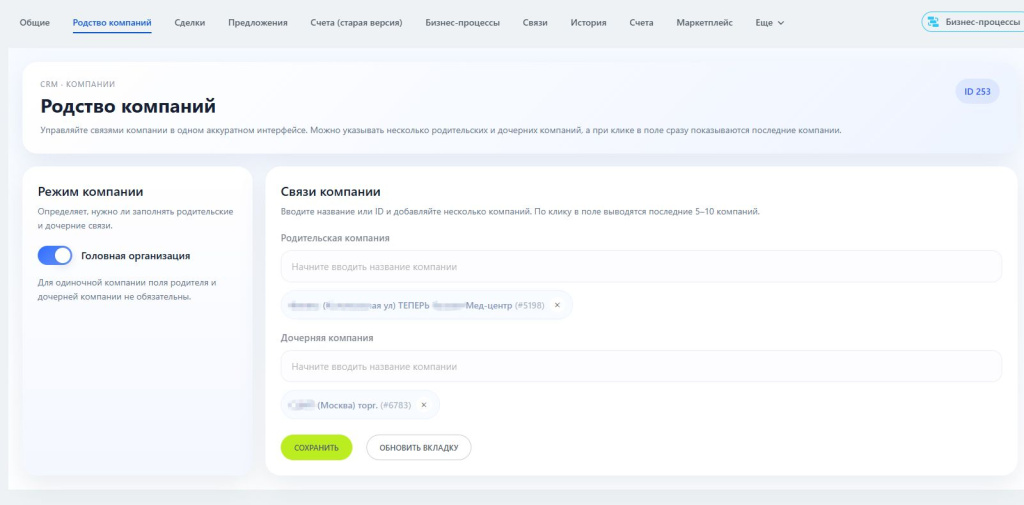Image resolution: width=1024 pixels, height=505 pixels.
Task: Switch to the История tab
Action: click(x=588, y=23)
